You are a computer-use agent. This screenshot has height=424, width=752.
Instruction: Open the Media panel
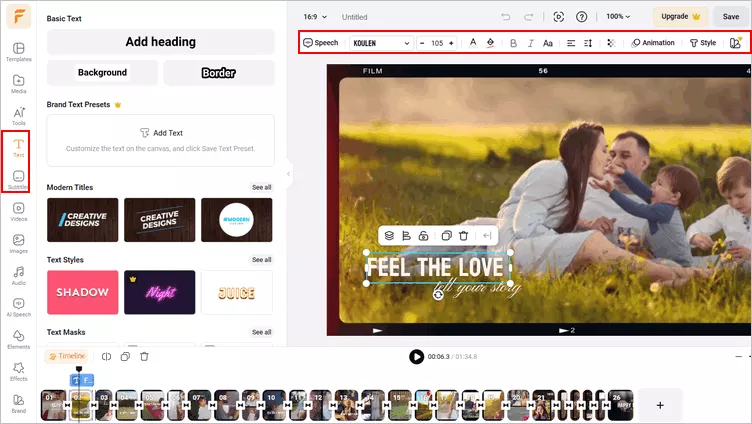[x=19, y=84]
